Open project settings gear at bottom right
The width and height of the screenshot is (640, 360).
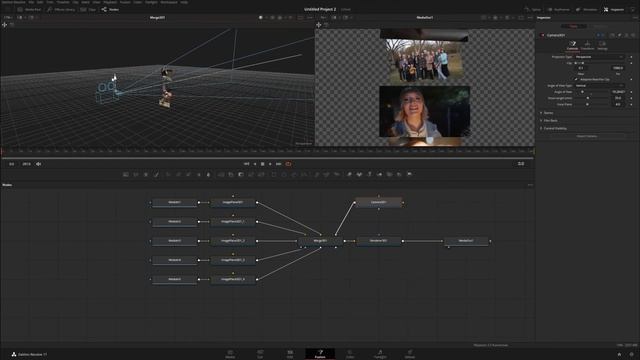point(631,354)
